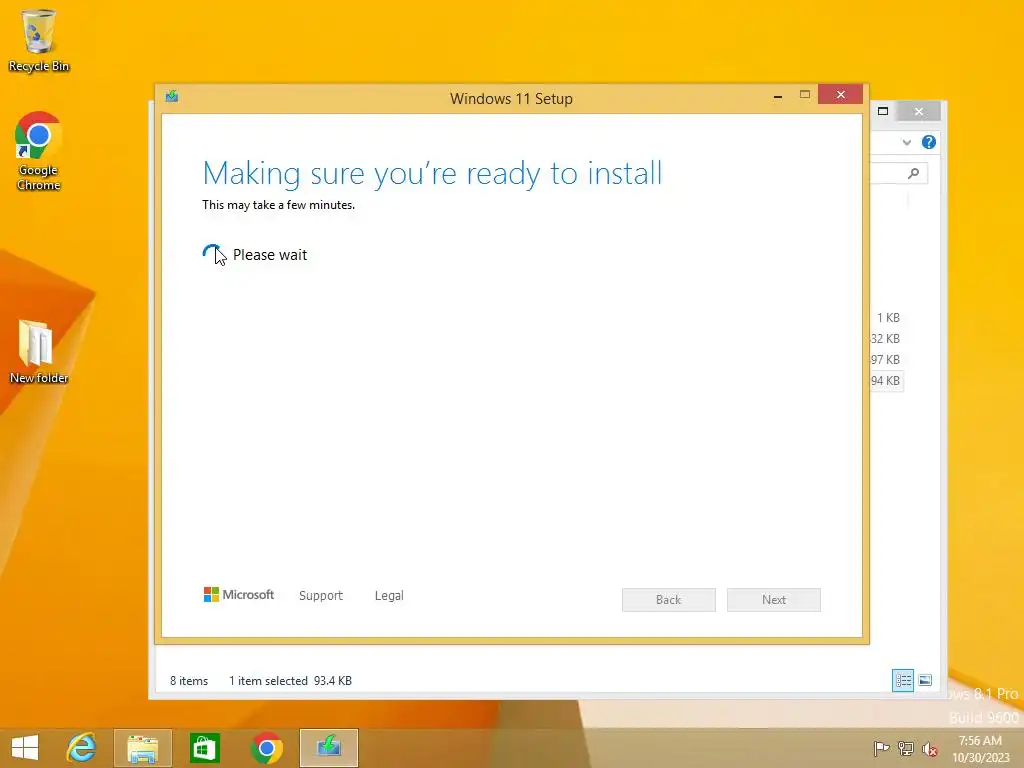
Task: Expand the Explorer ribbon chevron
Action: [x=906, y=142]
